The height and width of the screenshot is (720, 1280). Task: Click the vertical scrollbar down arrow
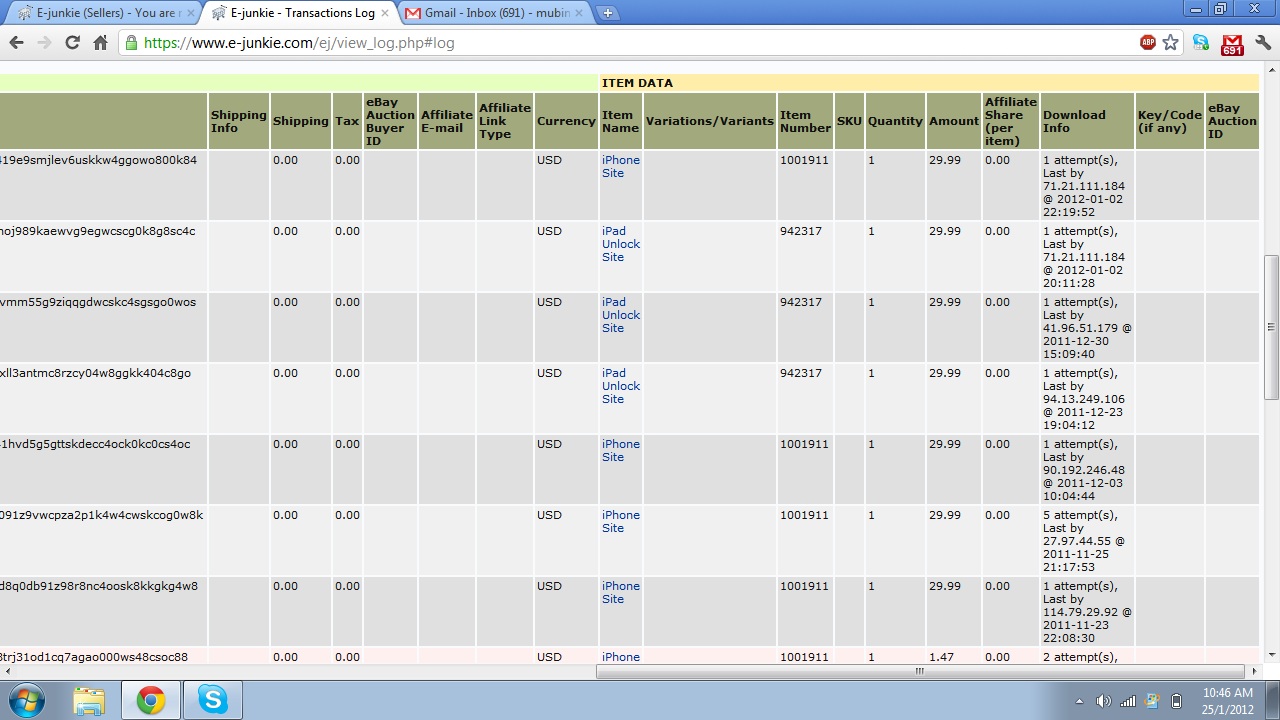[x=1271, y=655]
